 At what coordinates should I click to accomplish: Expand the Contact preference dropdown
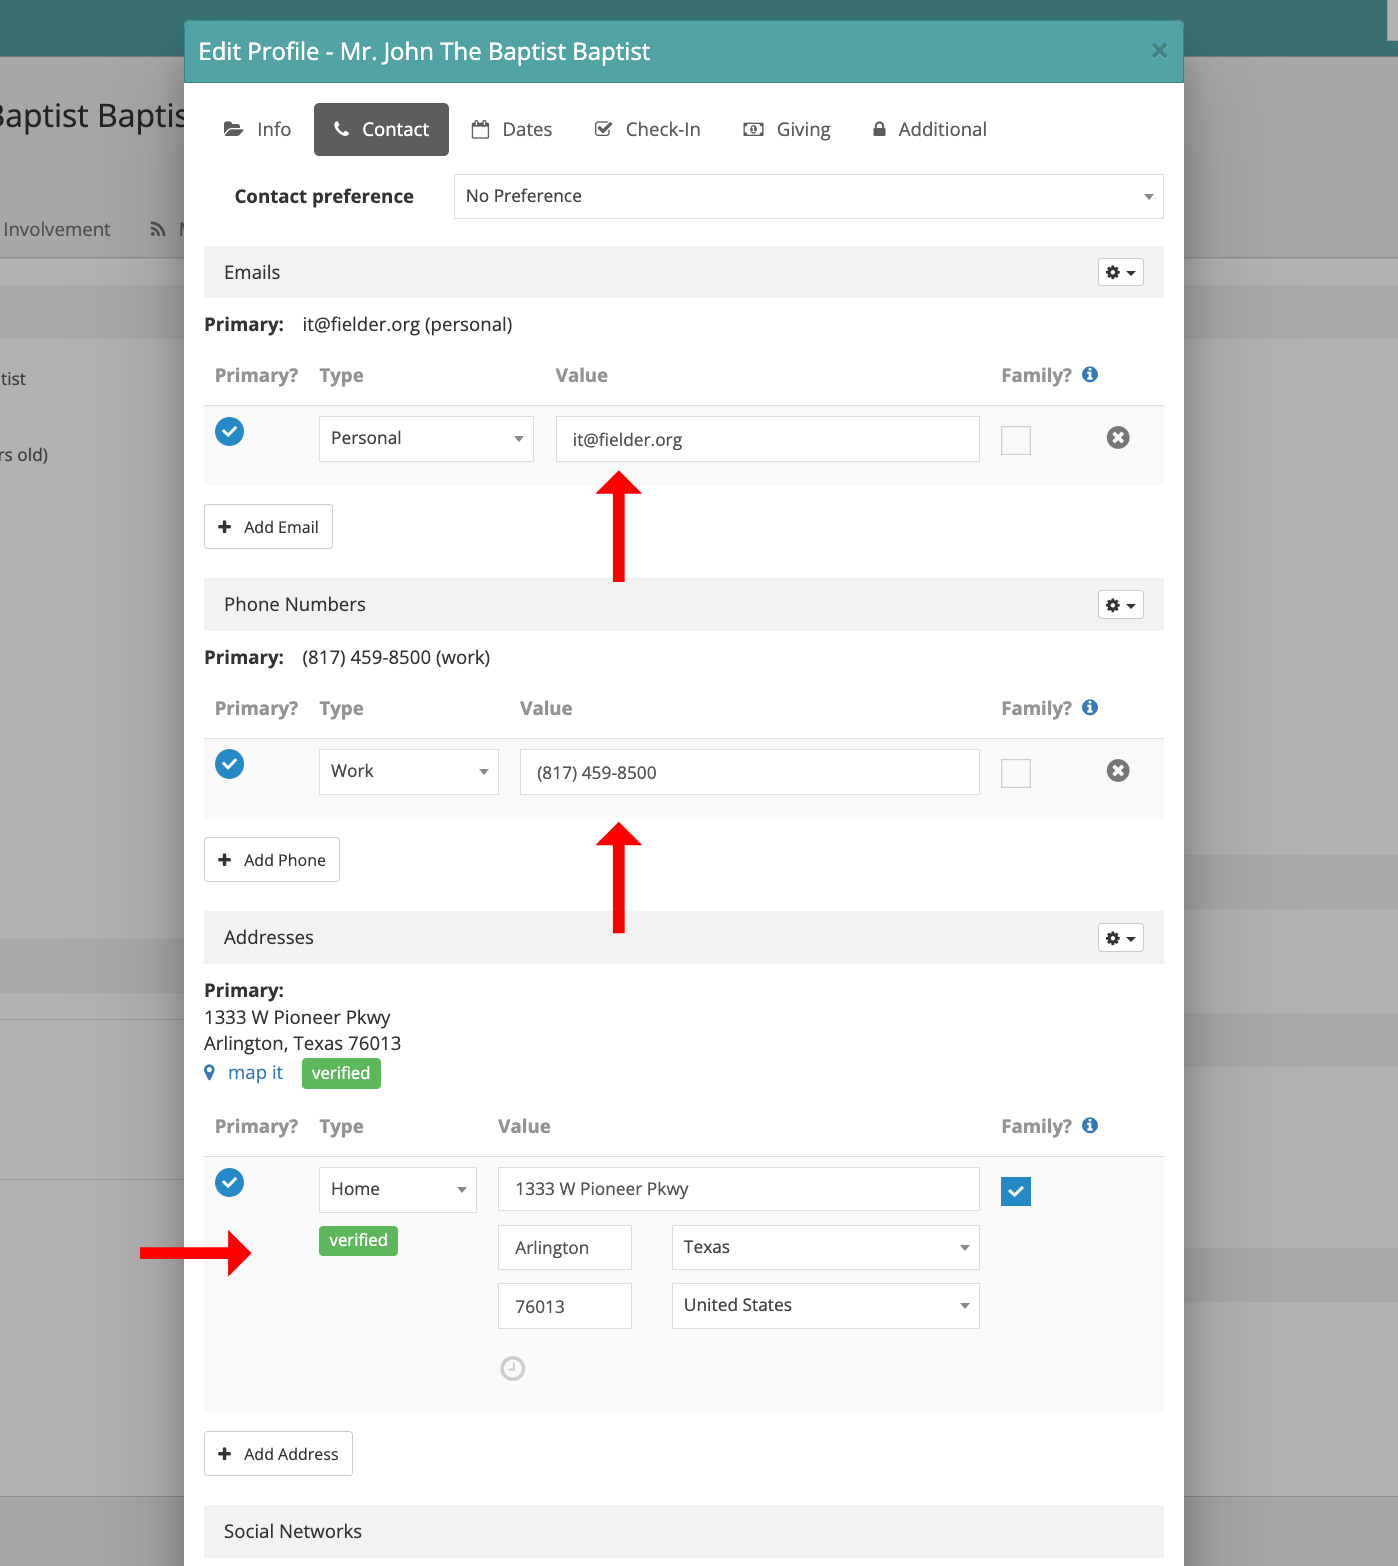(808, 197)
